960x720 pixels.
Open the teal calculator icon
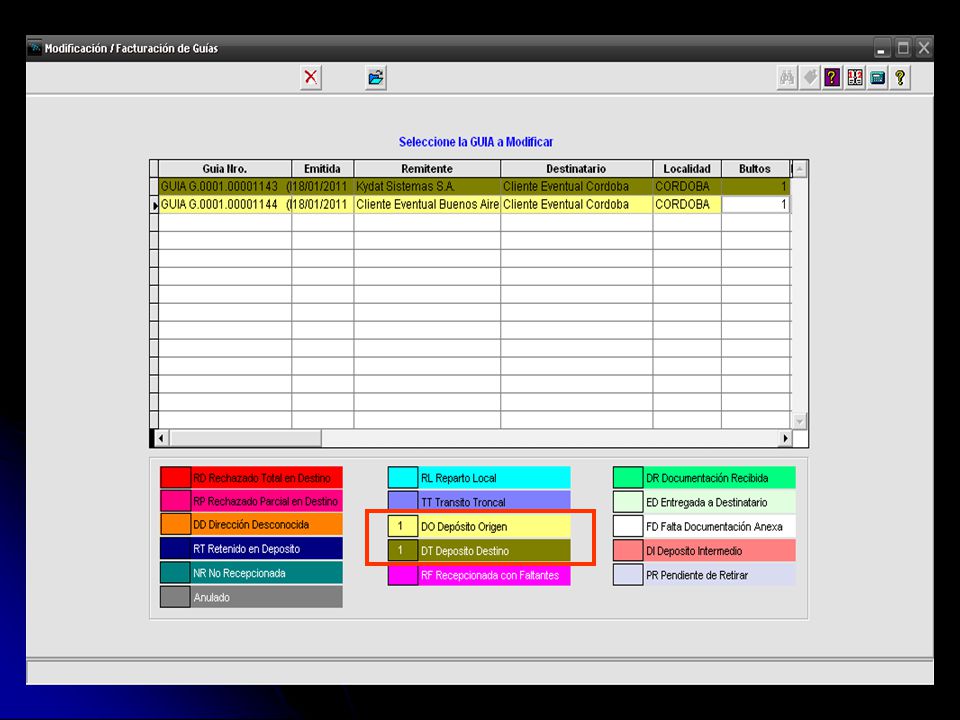point(877,78)
